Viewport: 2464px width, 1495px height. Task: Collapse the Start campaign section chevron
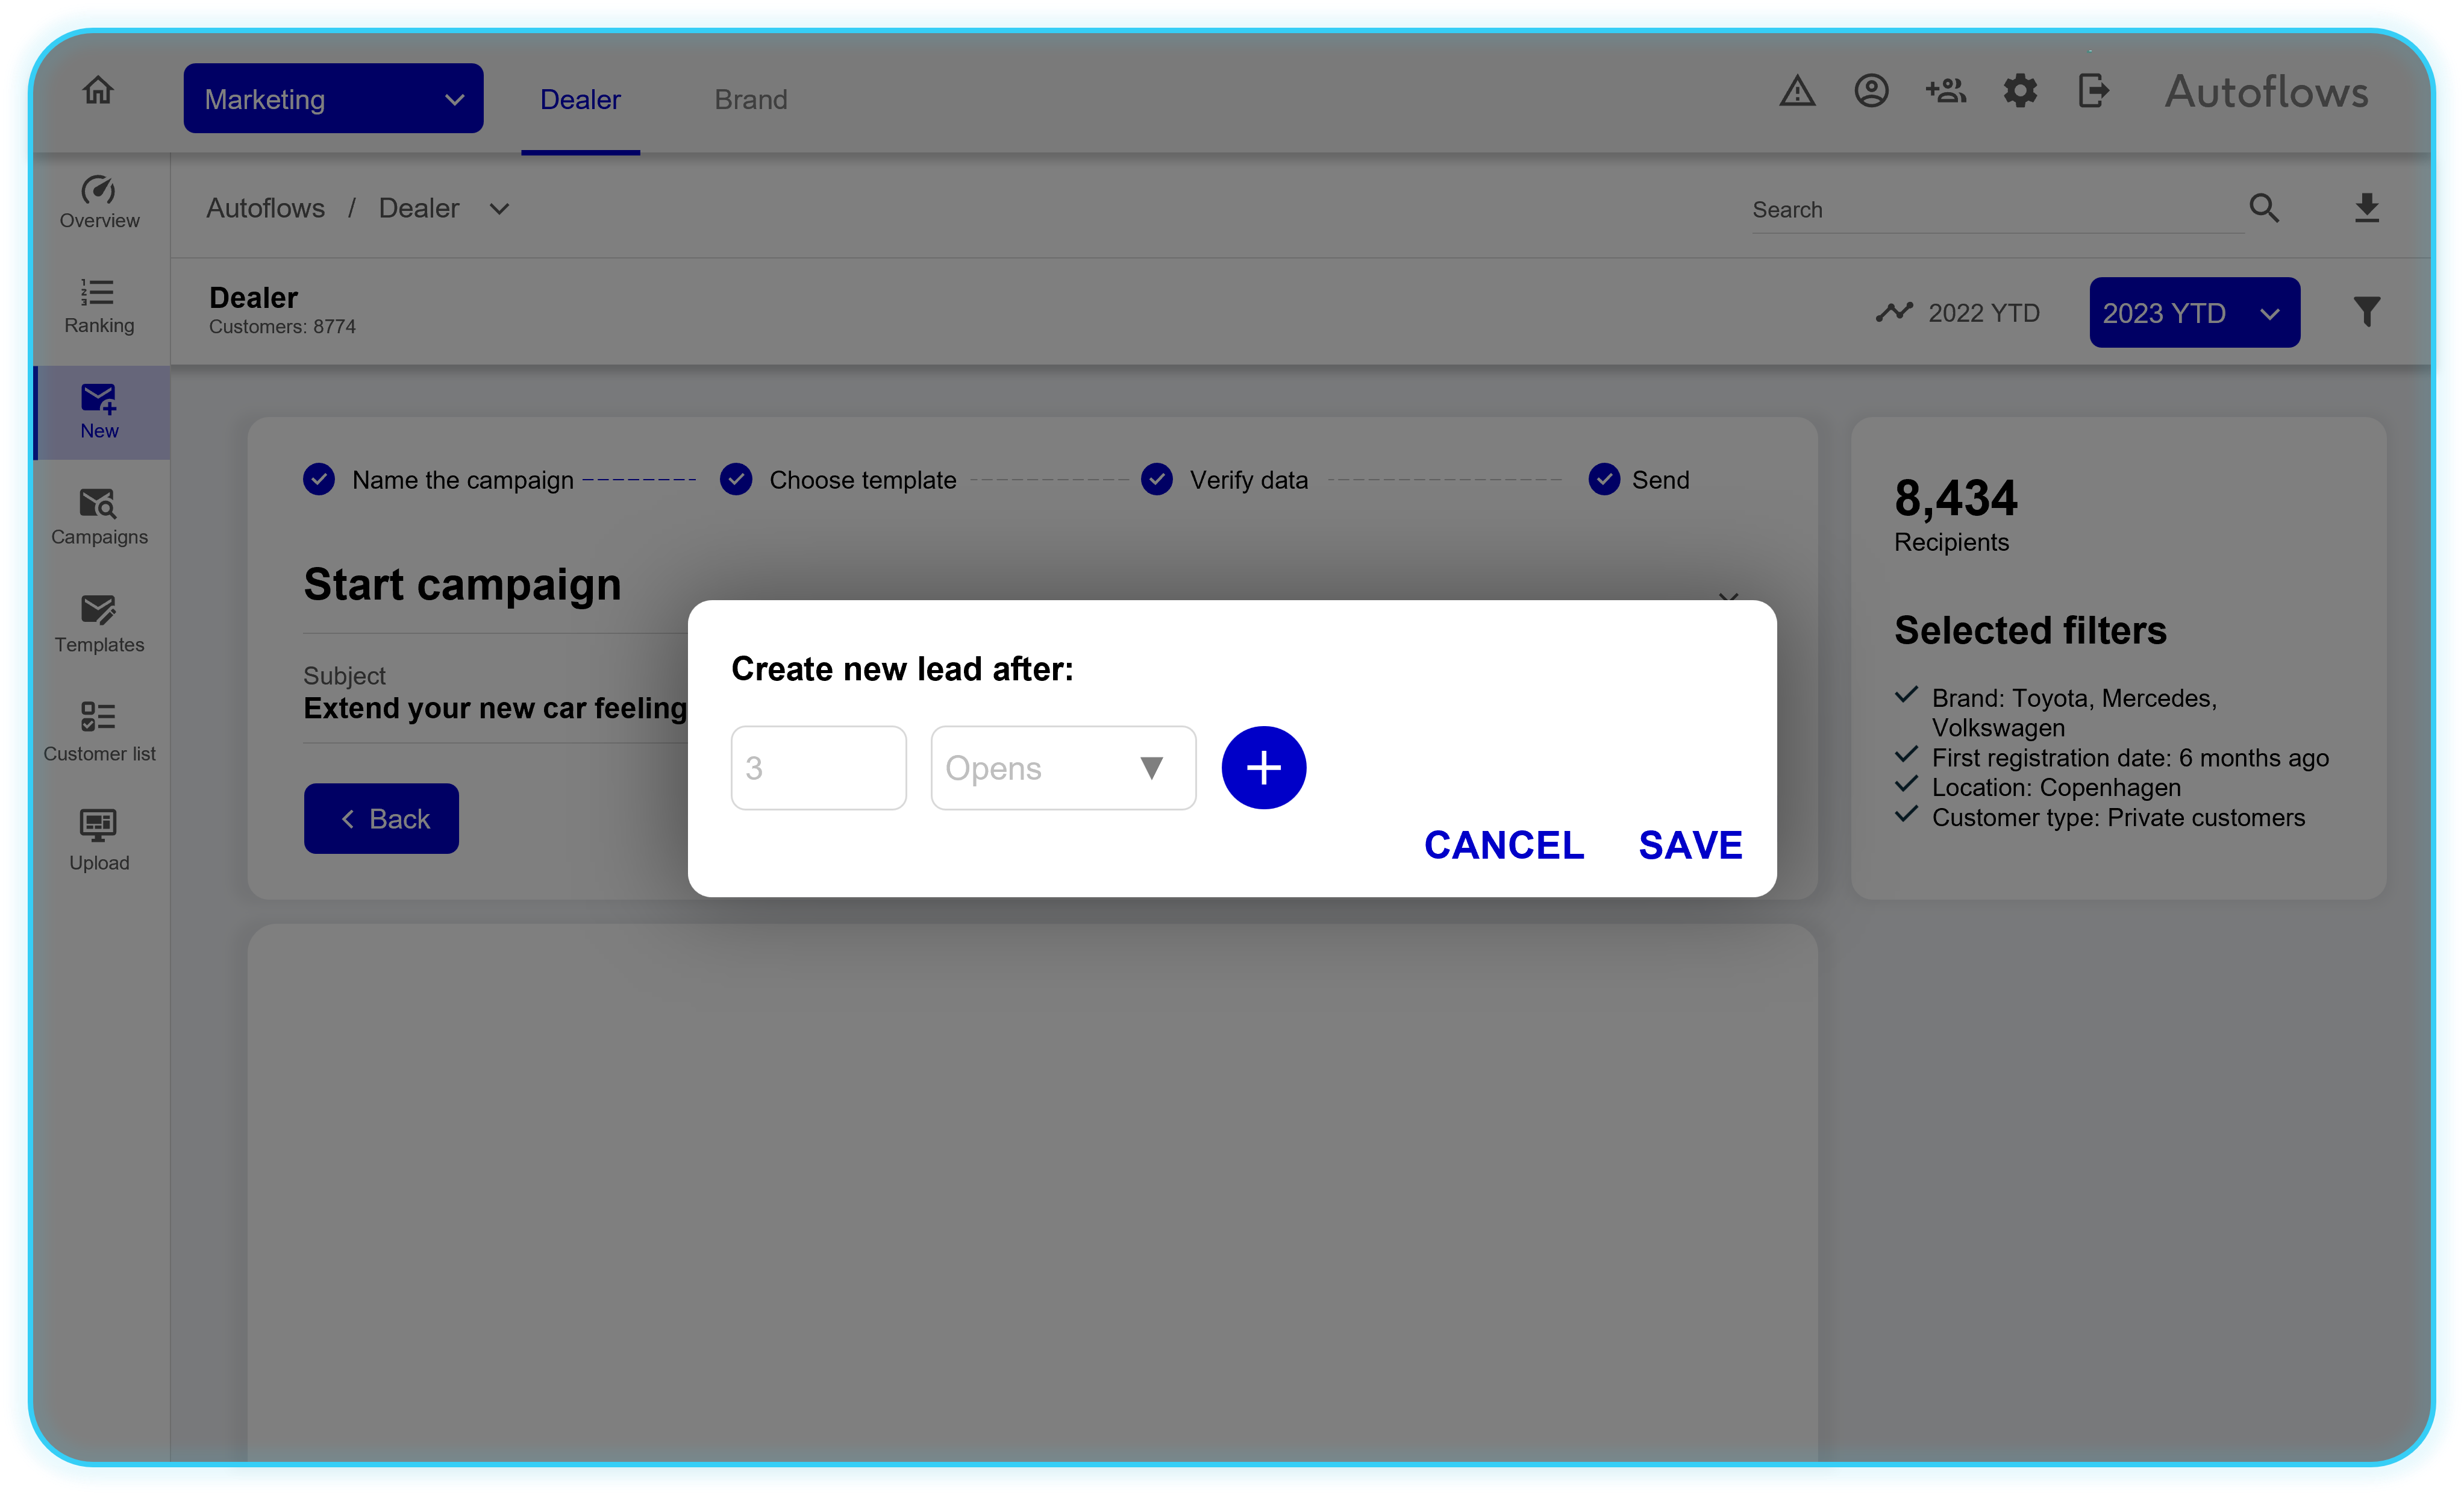tap(1728, 598)
